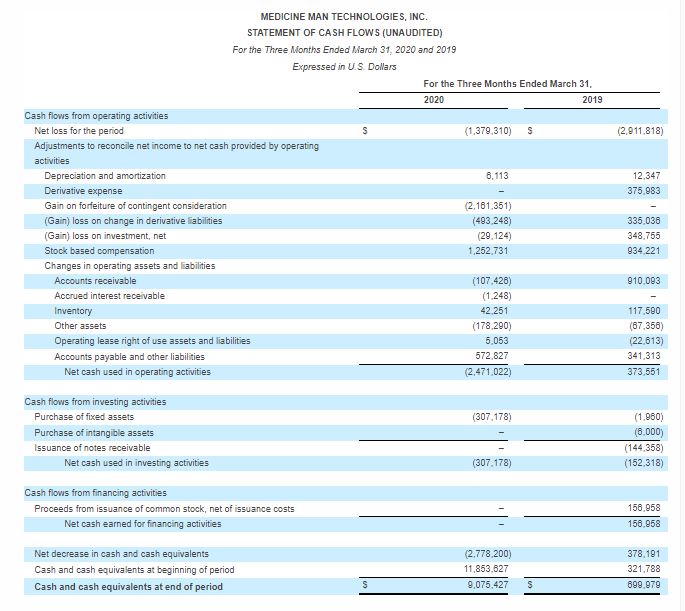Click the 2020 net loss value (1,379,310)
The width and height of the screenshot is (685, 611).
tap(488, 131)
